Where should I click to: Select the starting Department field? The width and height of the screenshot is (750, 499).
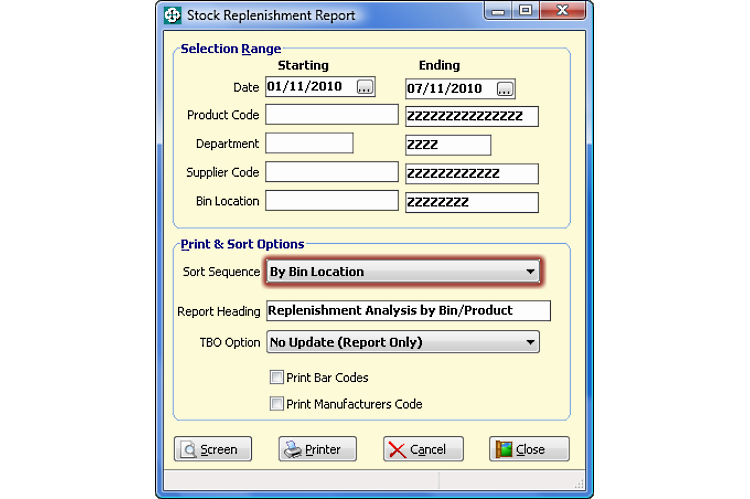(309, 143)
